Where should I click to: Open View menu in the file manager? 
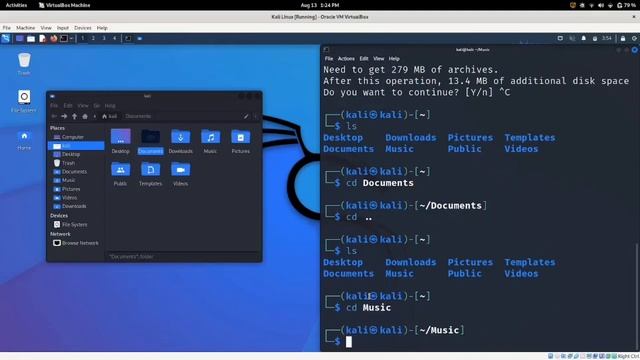83,106
